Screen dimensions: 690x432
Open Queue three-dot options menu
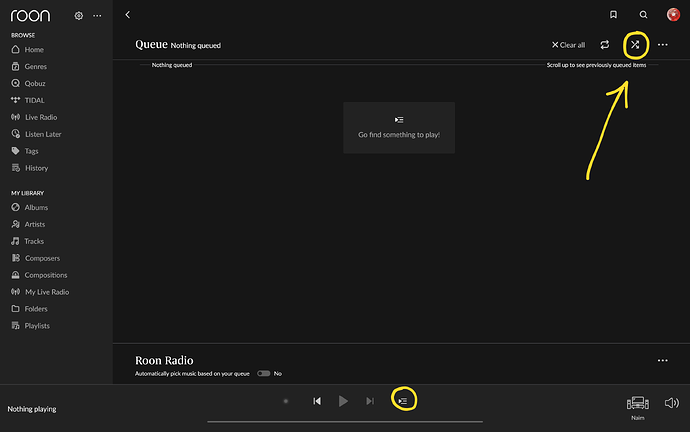coord(663,45)
